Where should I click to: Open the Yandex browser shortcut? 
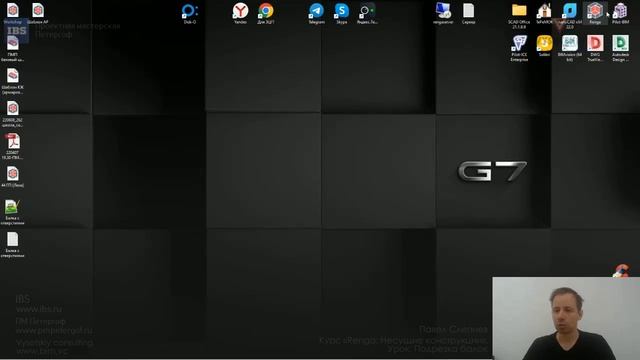point(240,11)
